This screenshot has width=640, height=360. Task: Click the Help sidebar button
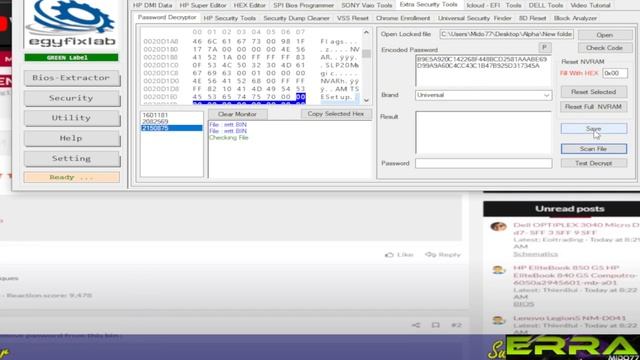click(x=71, y=138)
